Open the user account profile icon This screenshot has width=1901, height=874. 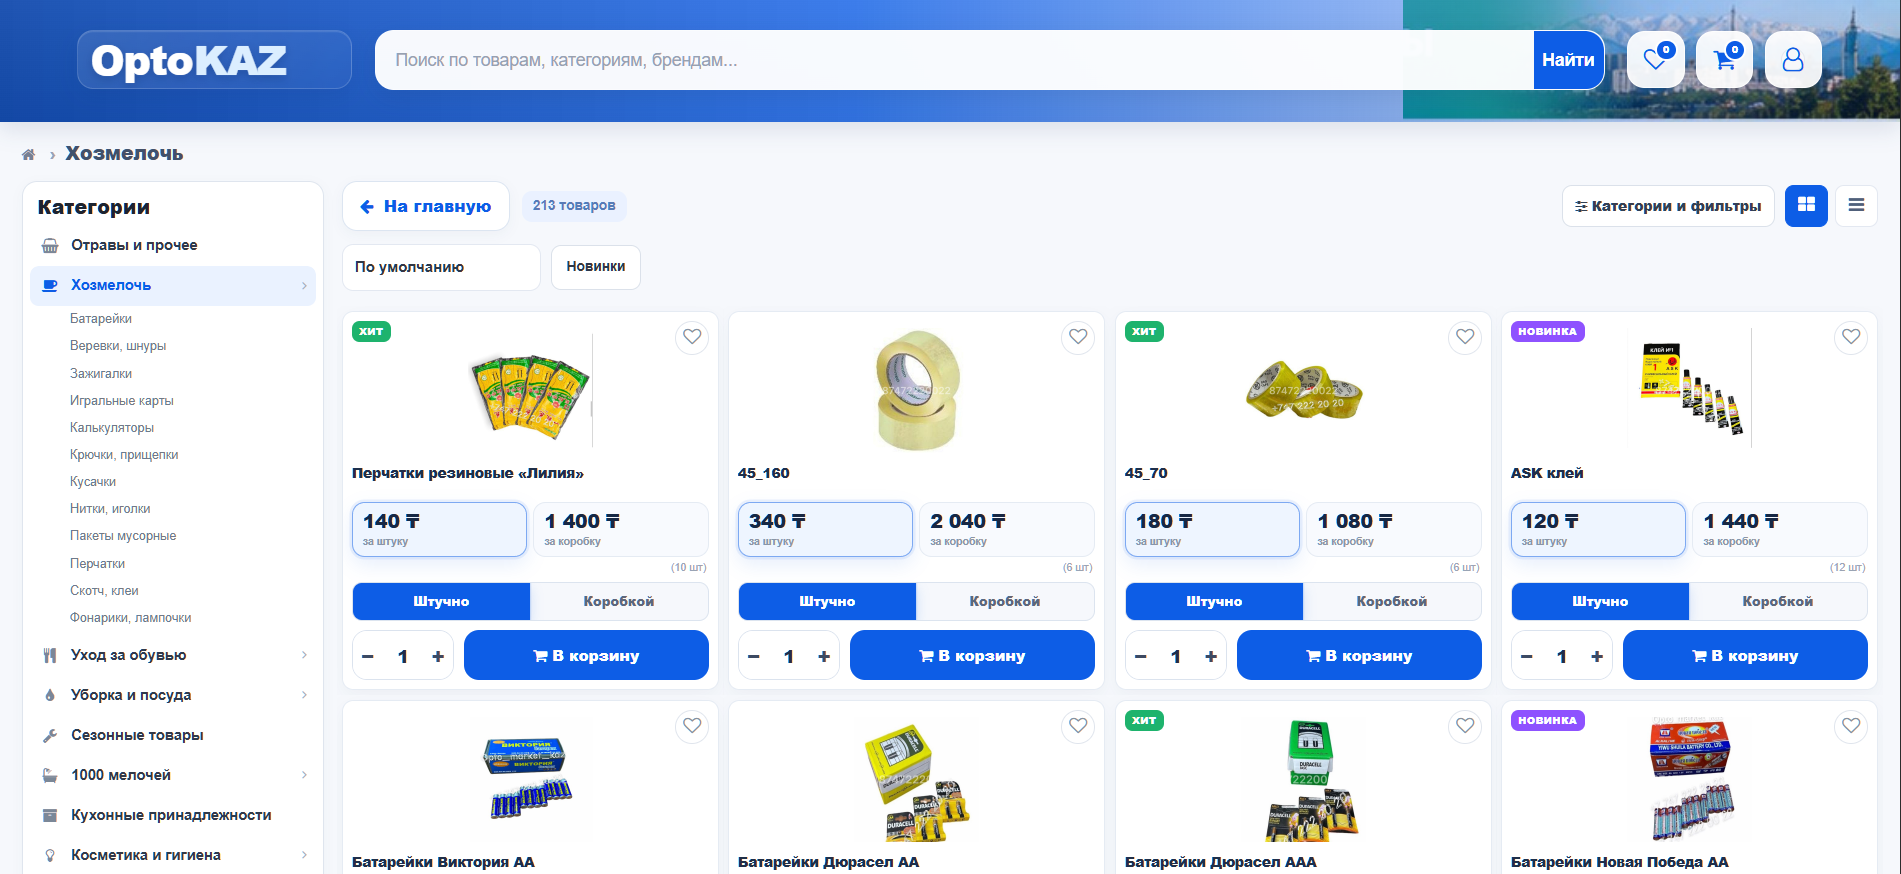click(1793, 60)
